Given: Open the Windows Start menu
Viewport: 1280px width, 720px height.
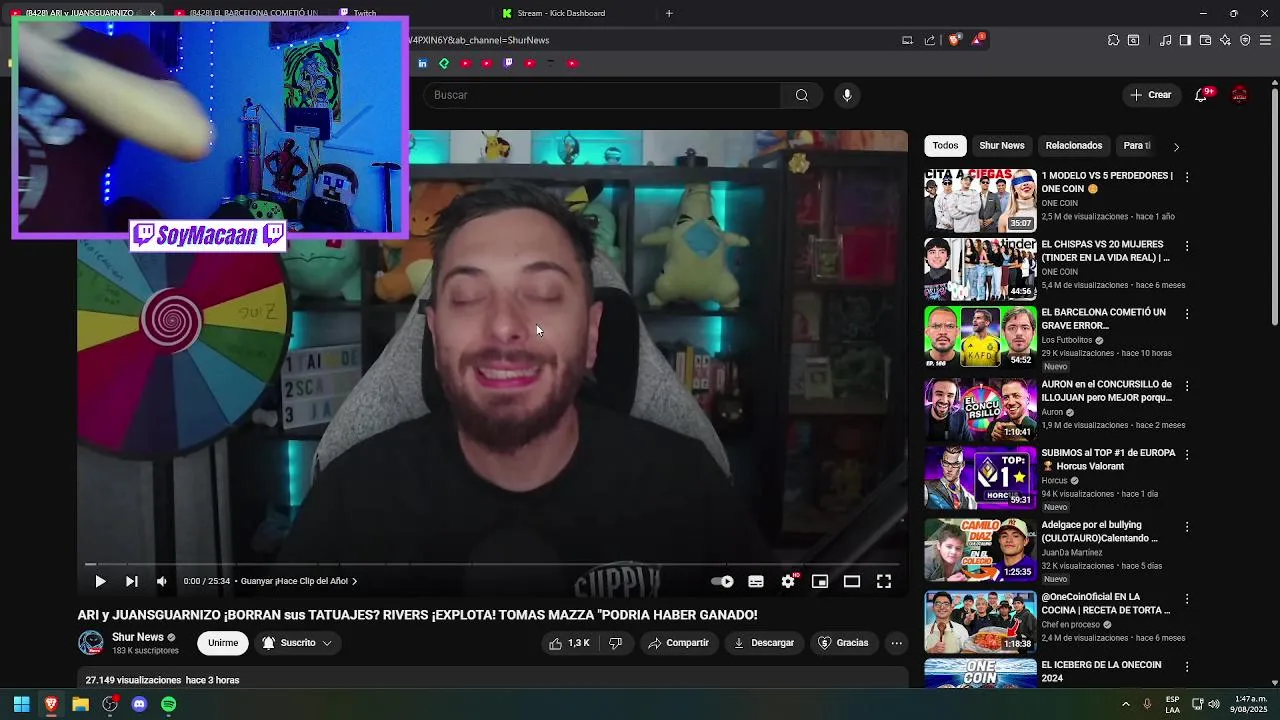Looking at the screenshot, I should (21, 704).
